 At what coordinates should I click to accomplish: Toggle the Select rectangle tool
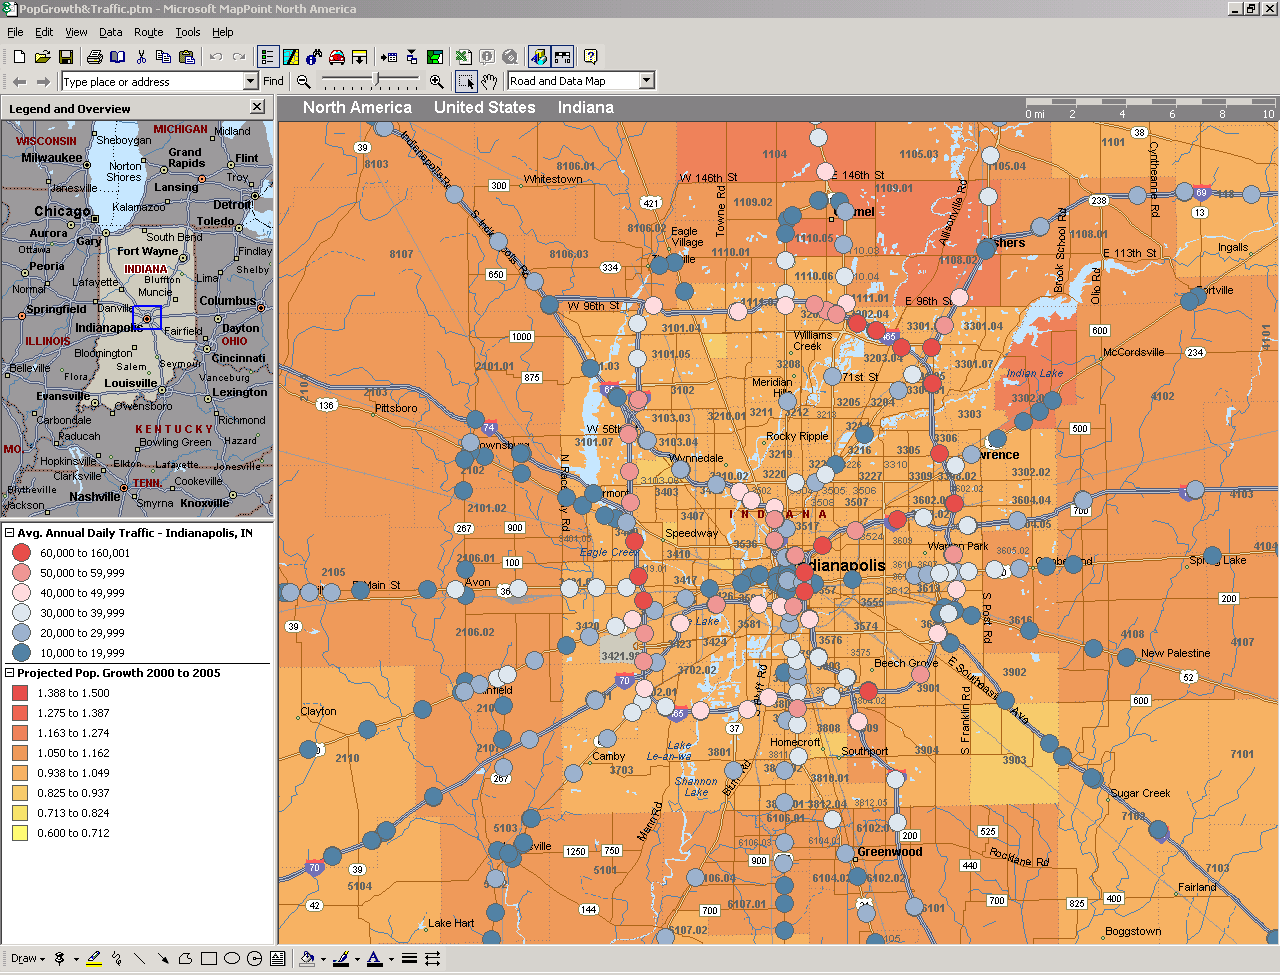click(x=466, y=81)
